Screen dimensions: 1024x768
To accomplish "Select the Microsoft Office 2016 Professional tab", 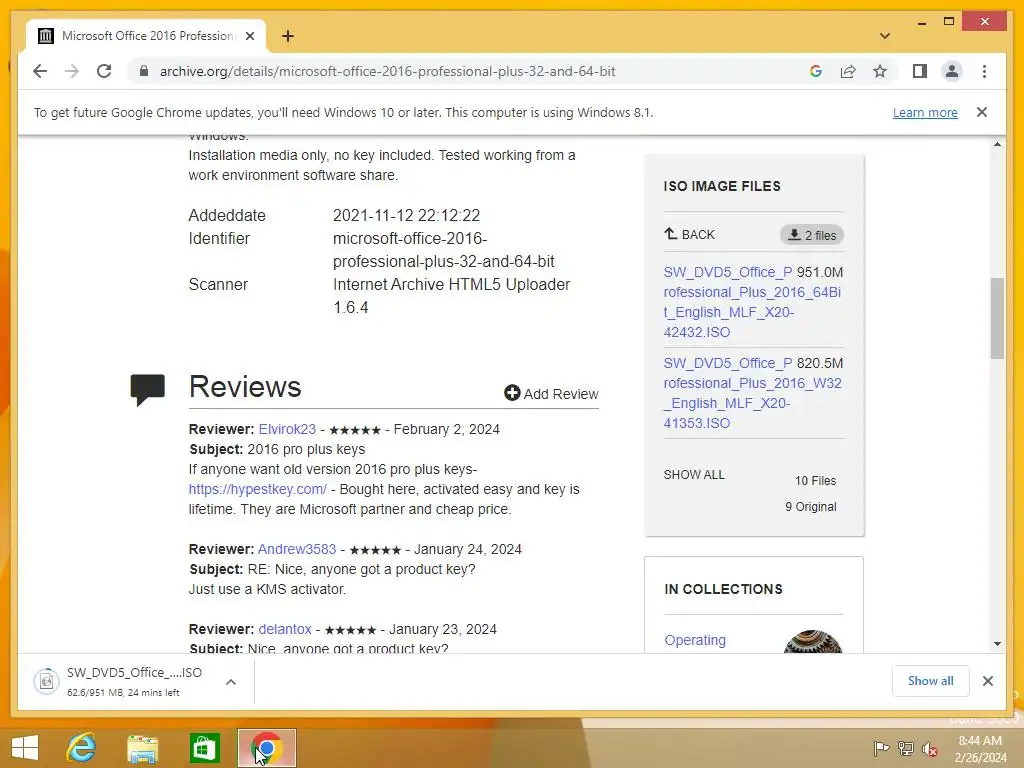I will [146, 36].
